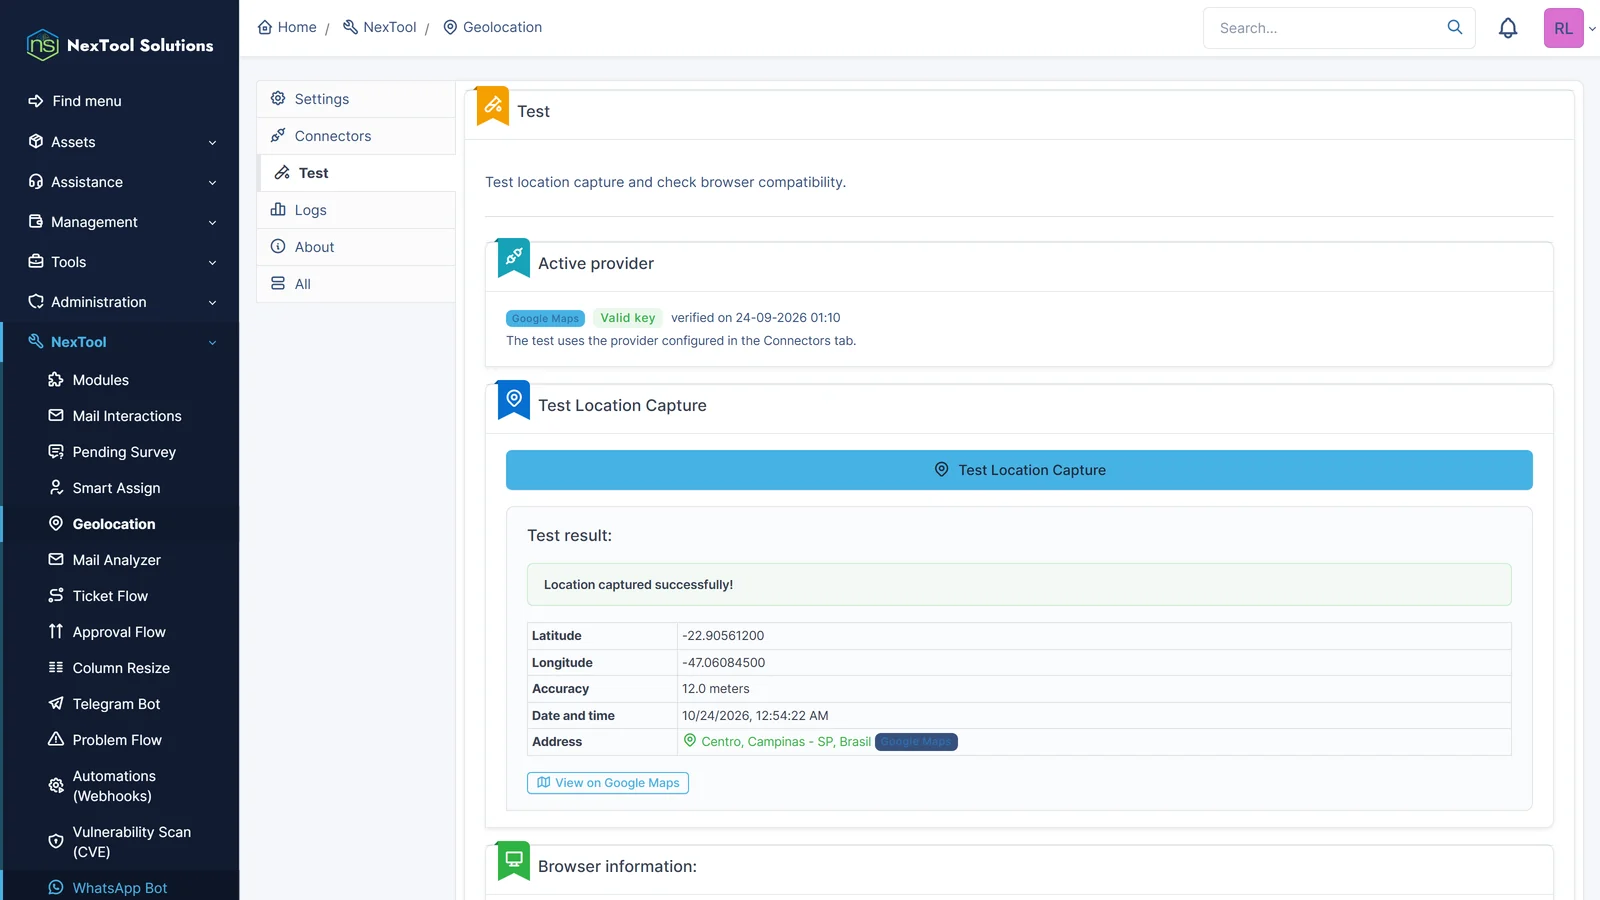This screenshot has height=900, width=1600.
Task: Click the search magnifier icon
Action: [1455, 27]
